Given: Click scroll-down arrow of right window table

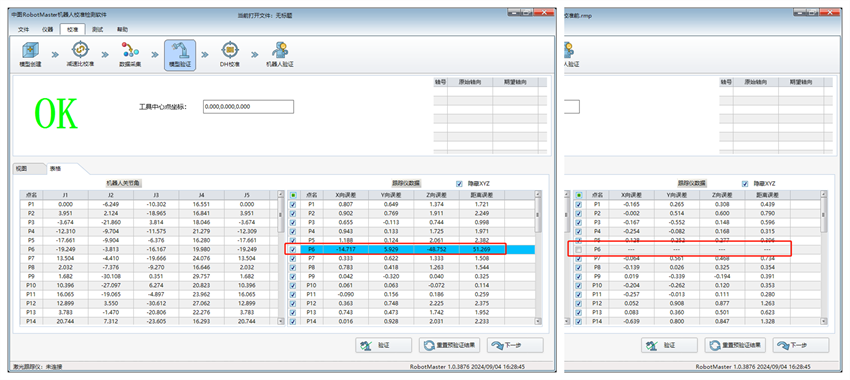Looking at the screenshot, I should click(x=824, y=321).
